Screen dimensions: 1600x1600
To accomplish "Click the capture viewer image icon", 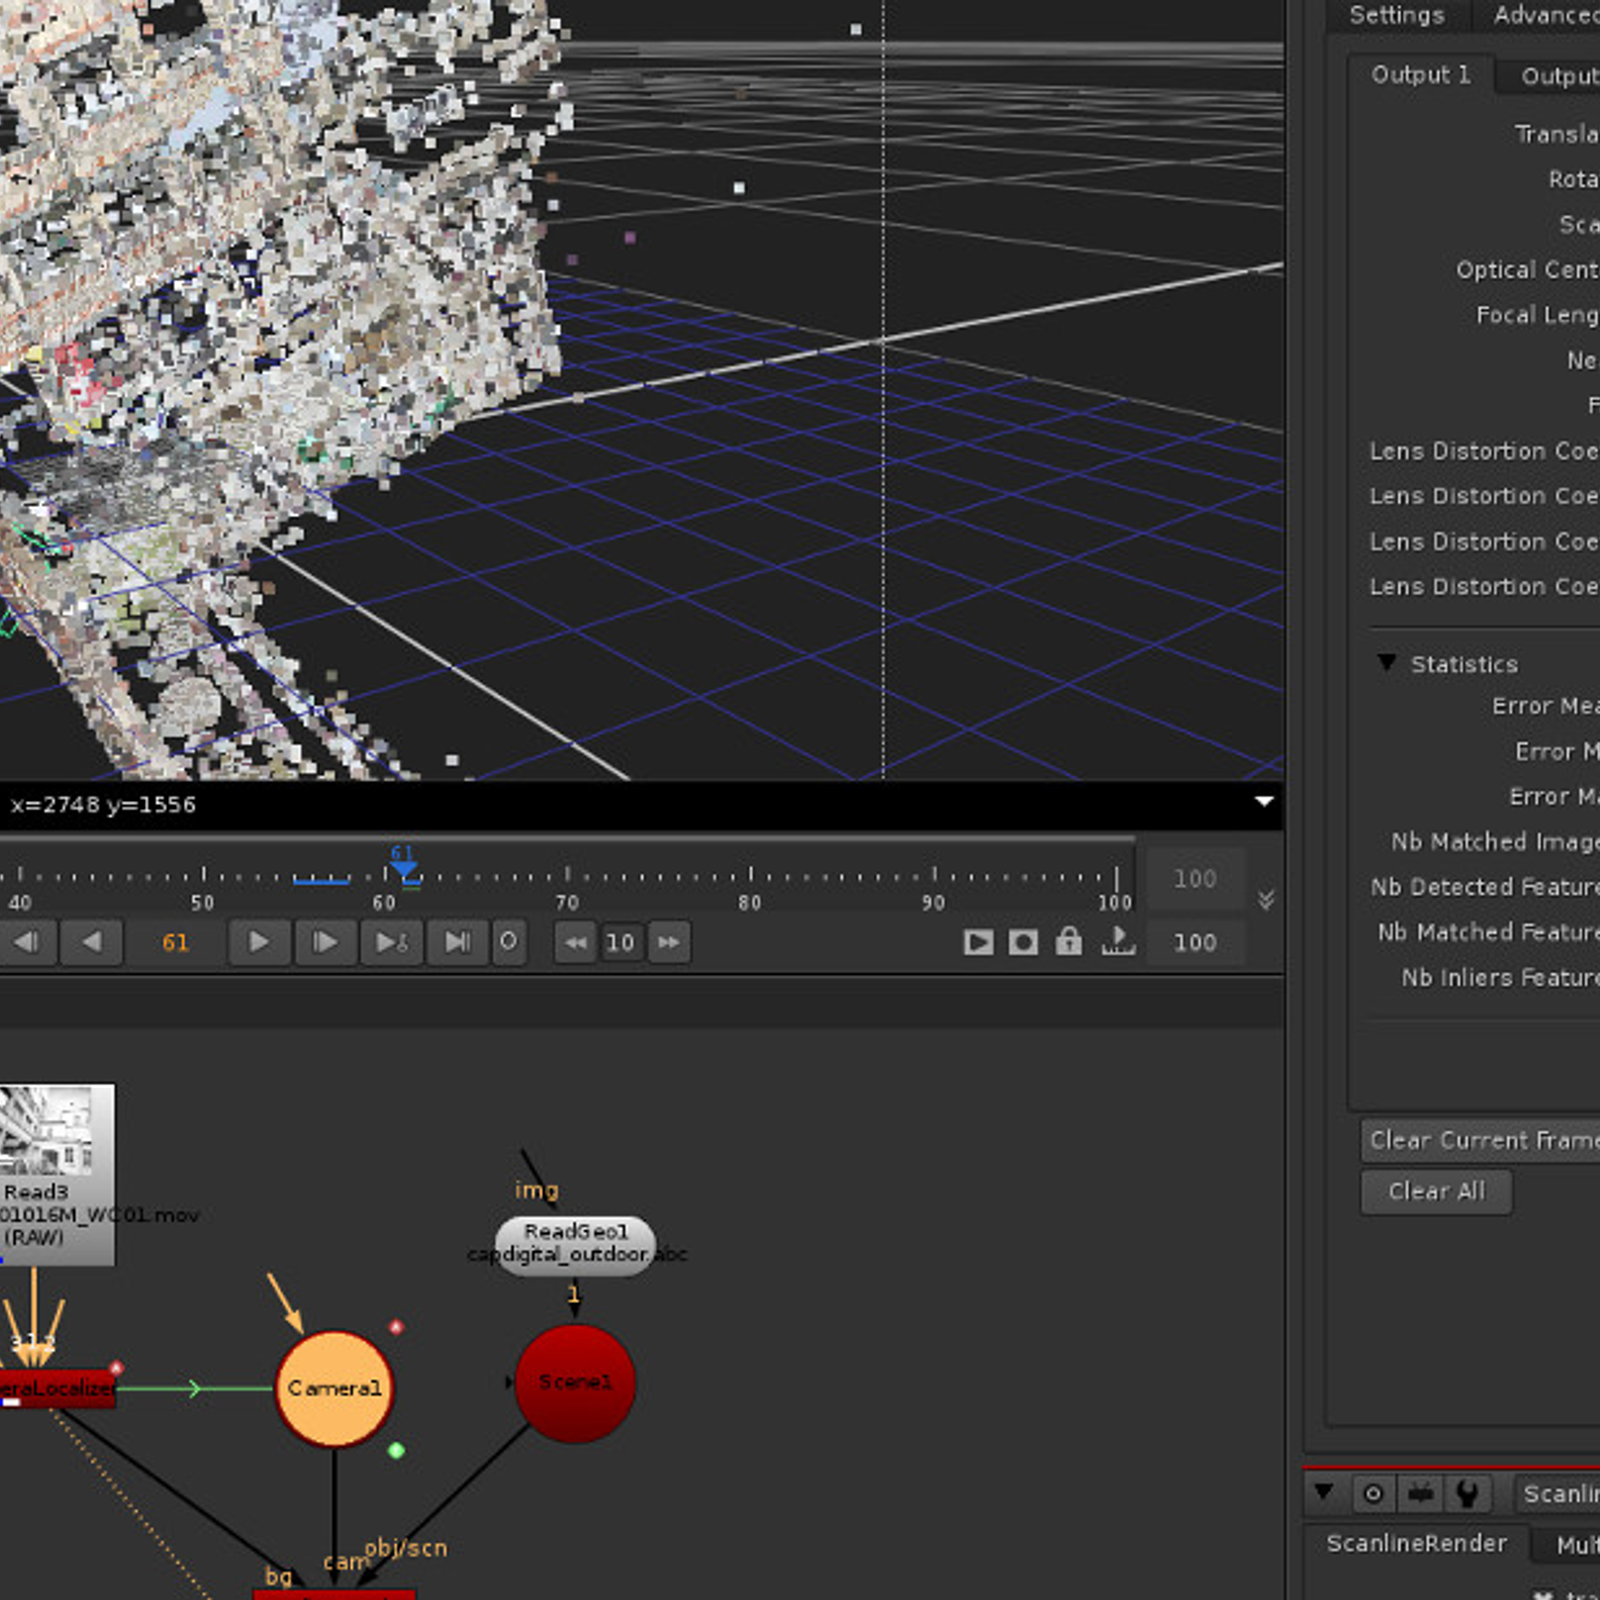I will coord(1023,942).
